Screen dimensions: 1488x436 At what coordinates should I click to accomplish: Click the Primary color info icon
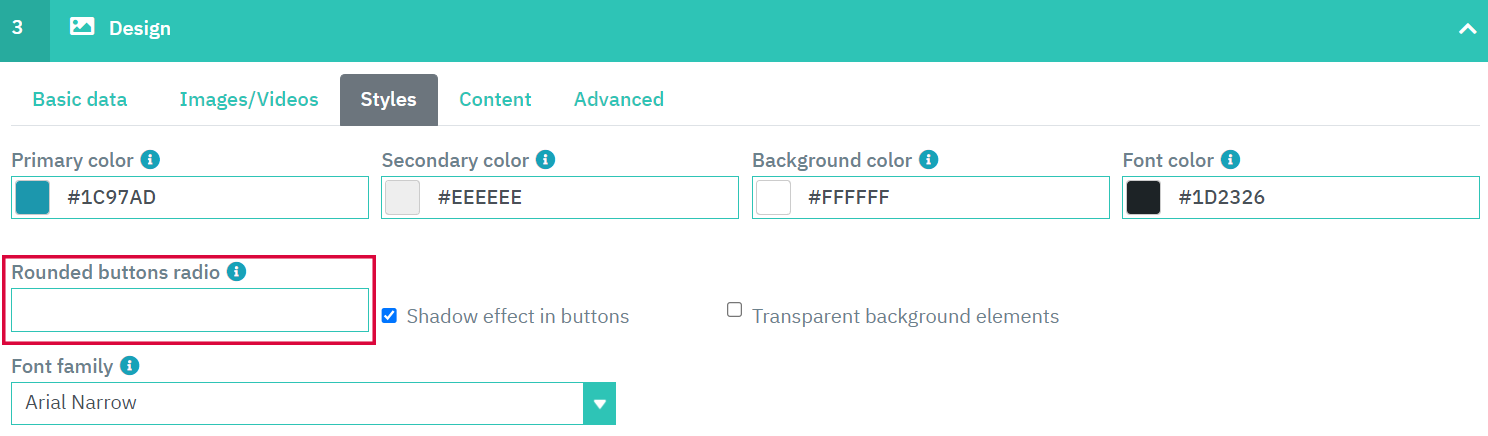pos(151,160)
